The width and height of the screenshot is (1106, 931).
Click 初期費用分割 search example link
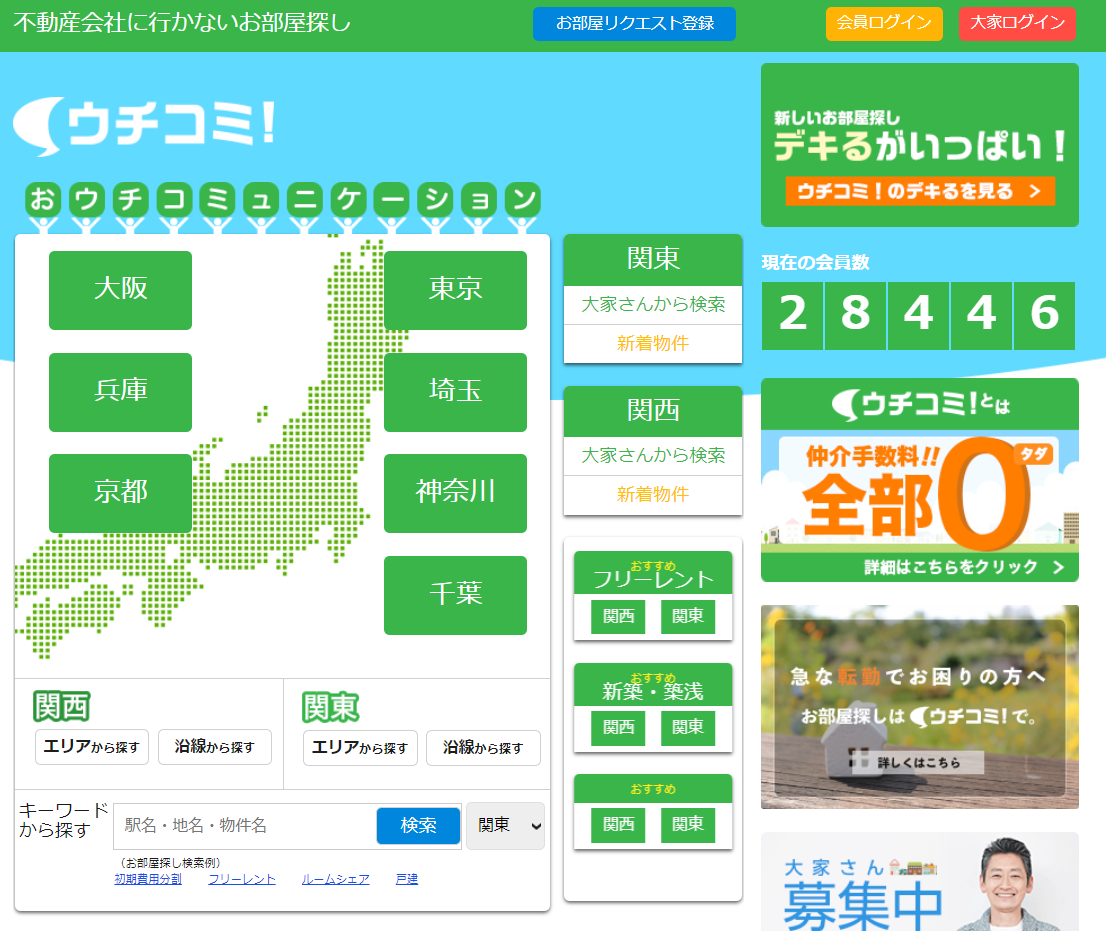(148, 880)
